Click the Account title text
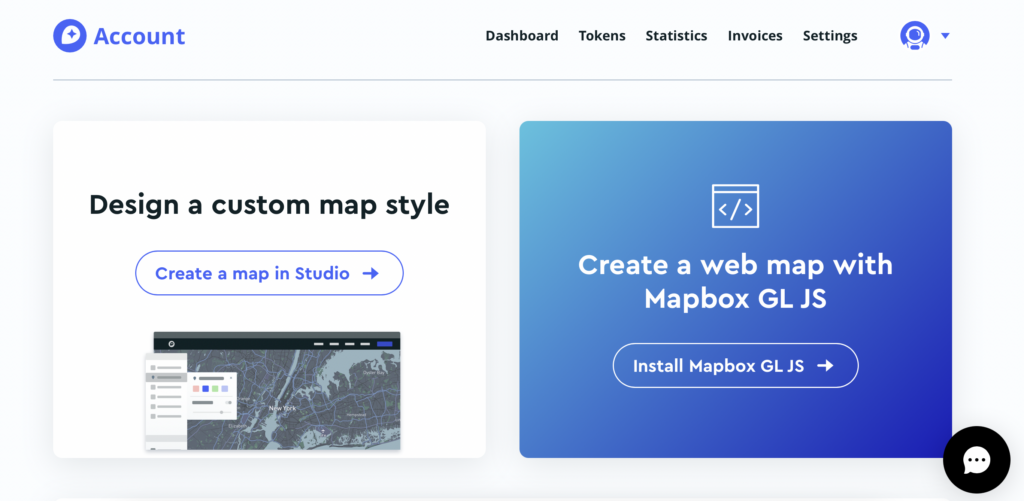The height and width of the screenshot is (501, 1024). (x=139, y=36)
